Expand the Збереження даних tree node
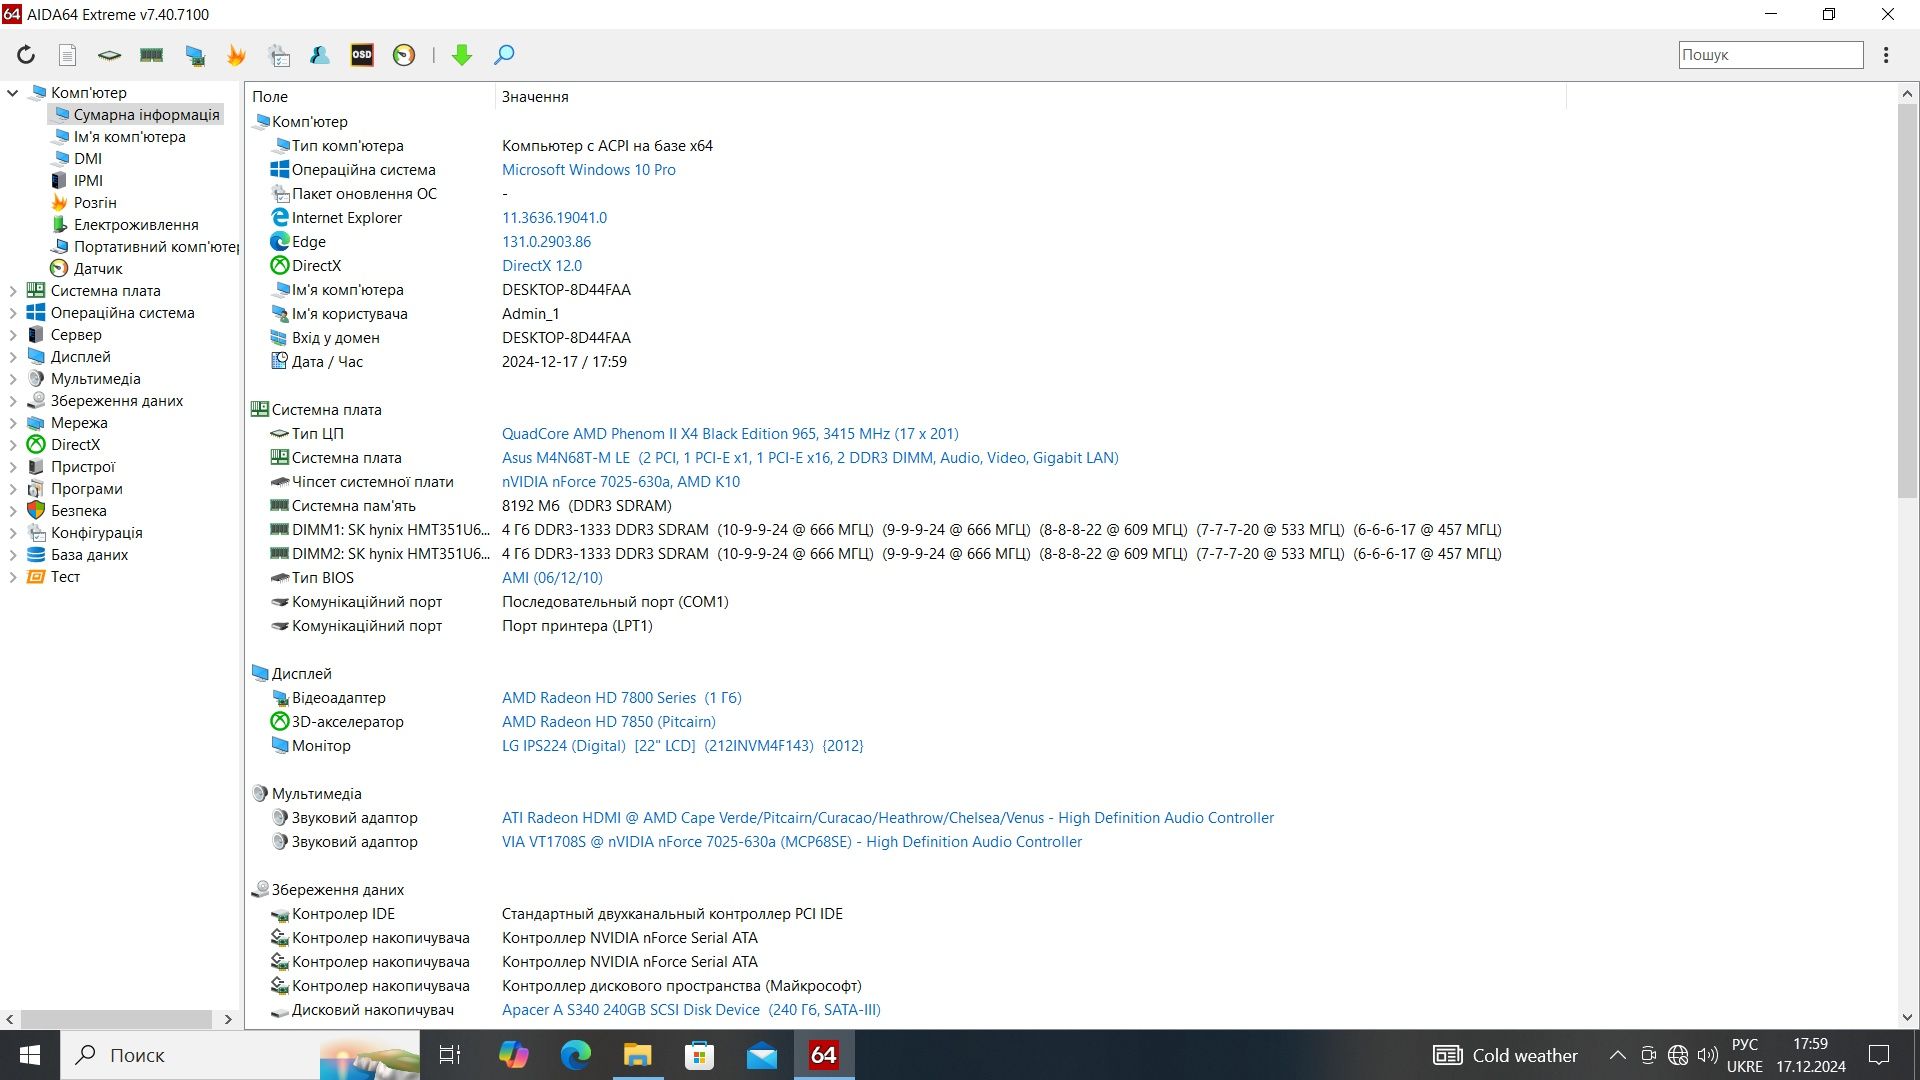The image size is (1920, 1080). 13,401
